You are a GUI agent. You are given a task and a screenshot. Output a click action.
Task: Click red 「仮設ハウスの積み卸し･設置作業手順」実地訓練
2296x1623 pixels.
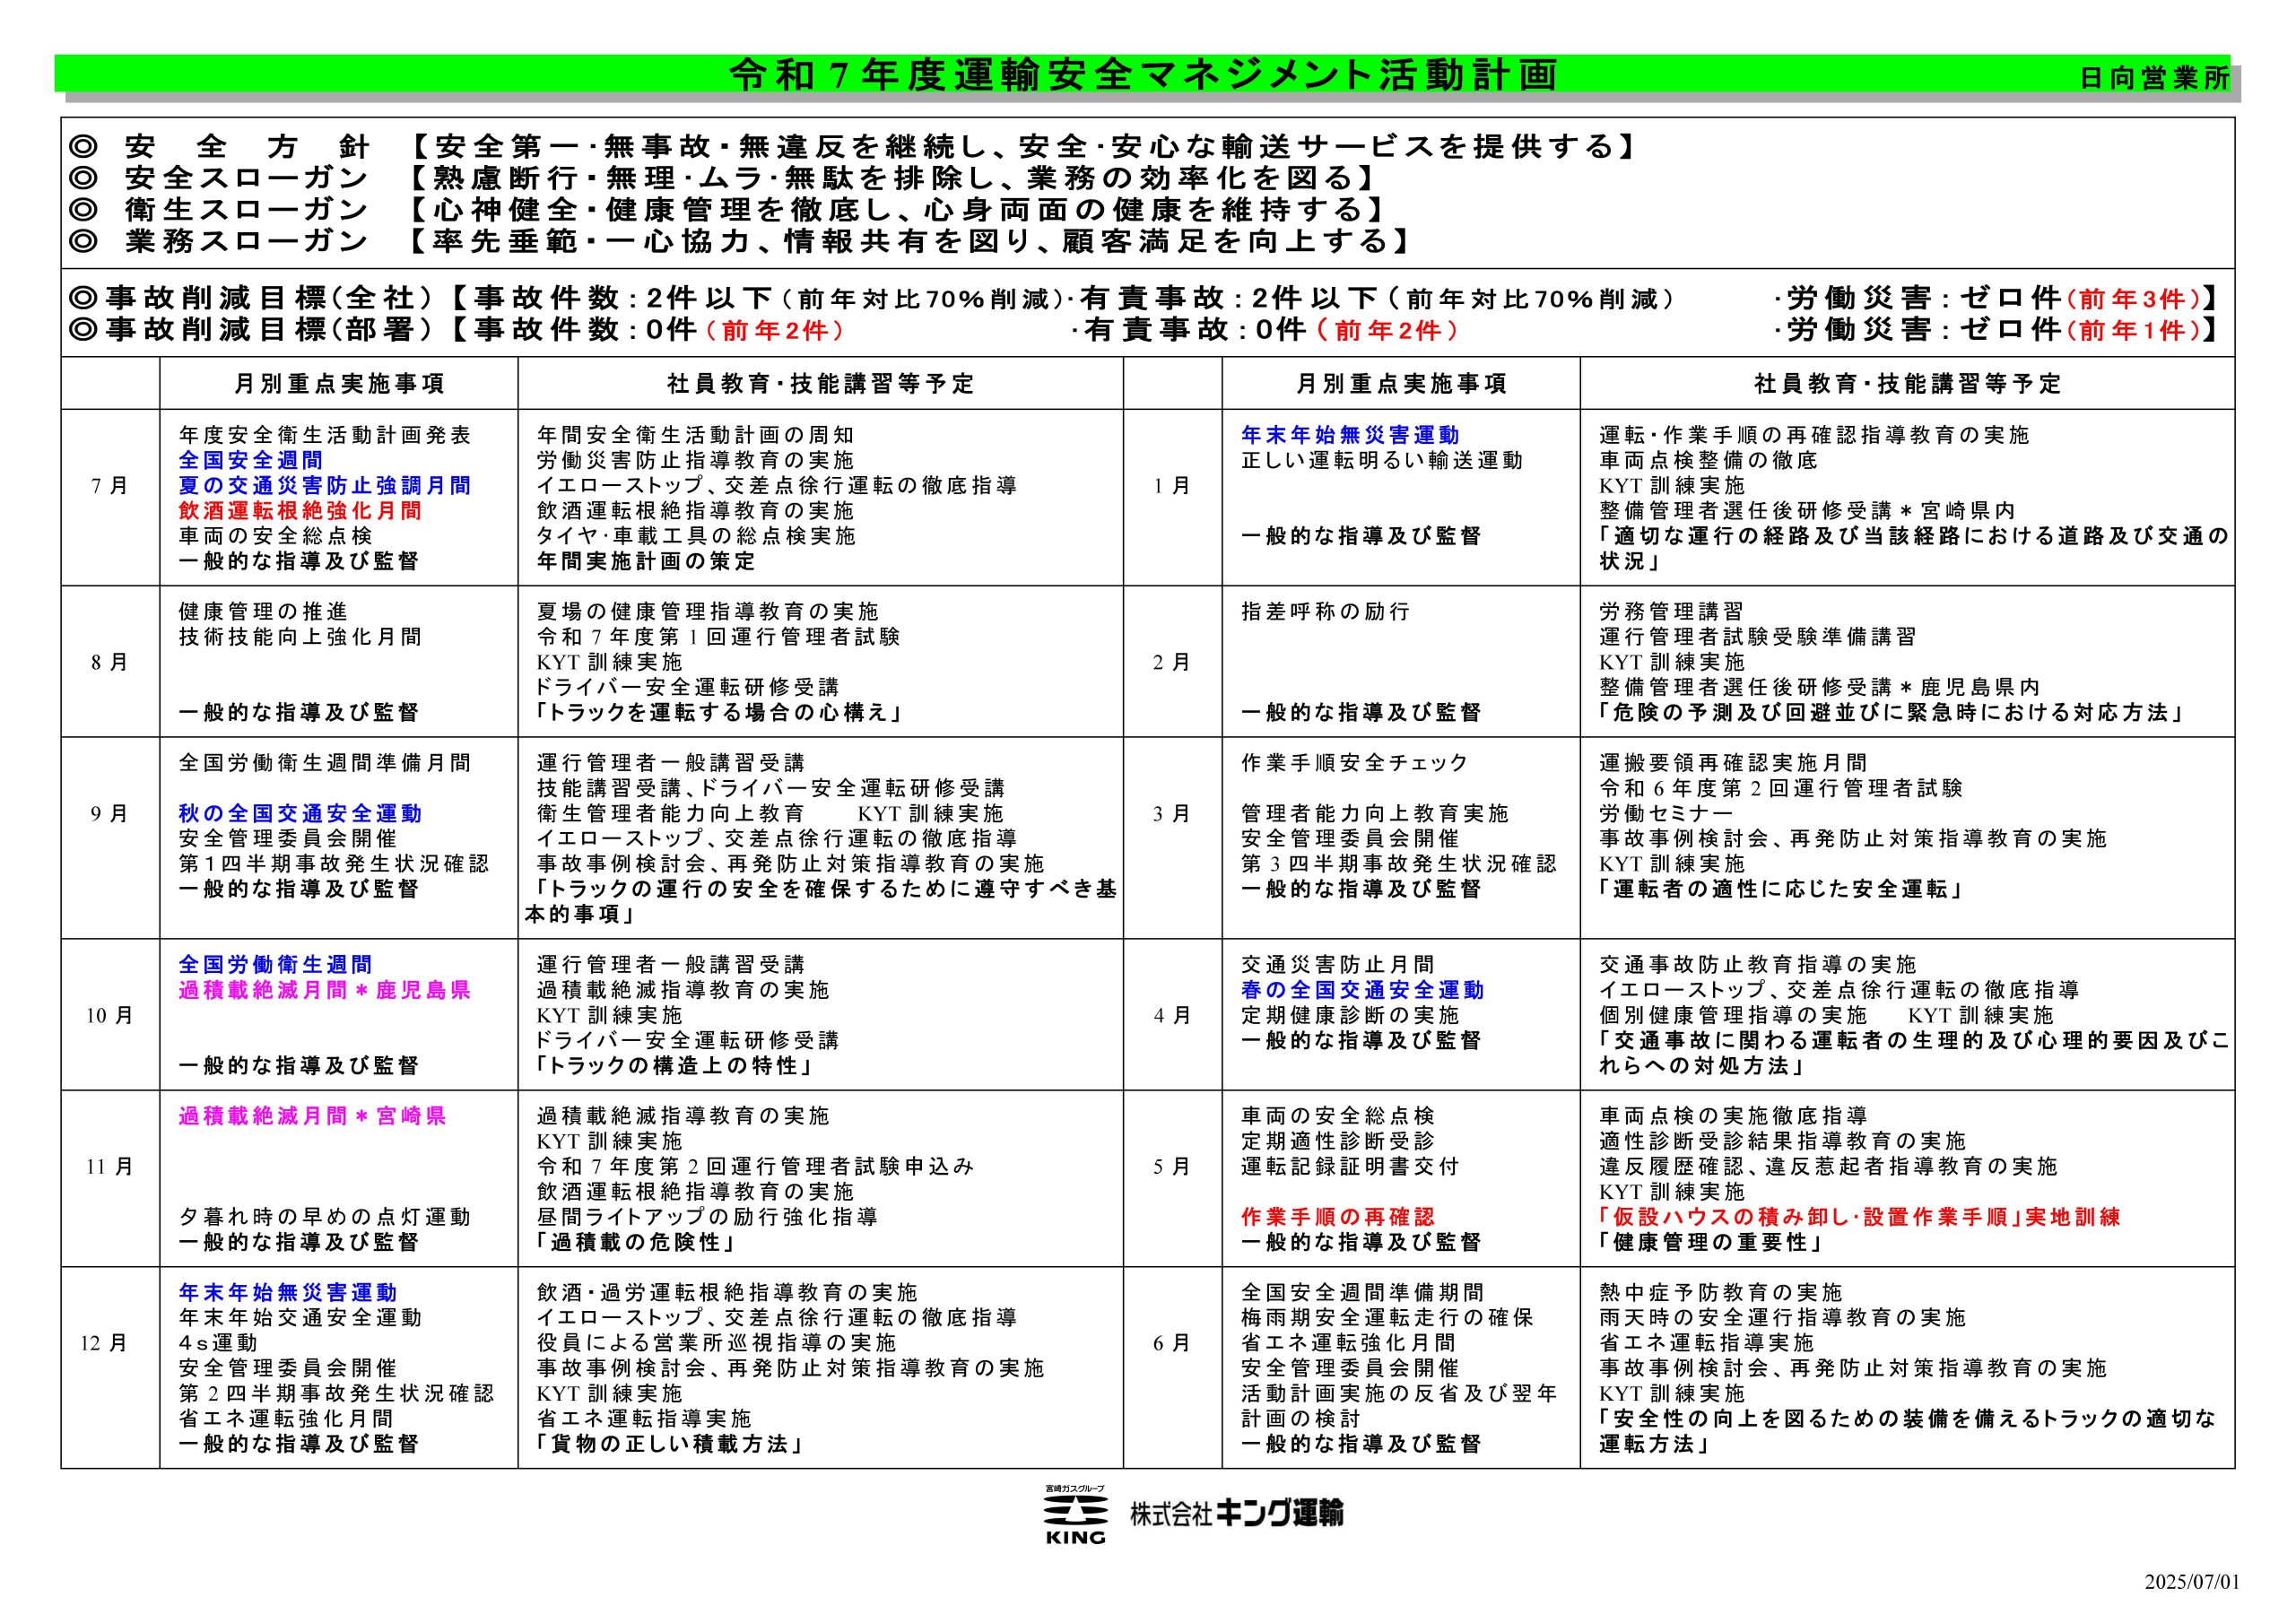1859,1217
